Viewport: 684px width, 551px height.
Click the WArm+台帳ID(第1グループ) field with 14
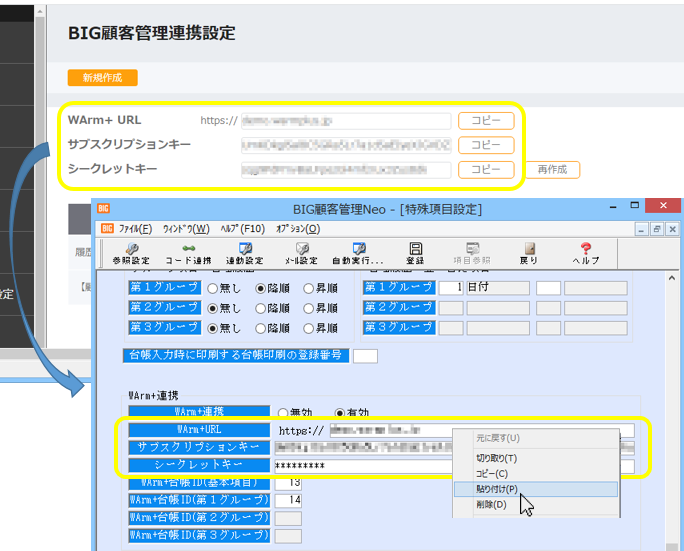click(288, 500)
